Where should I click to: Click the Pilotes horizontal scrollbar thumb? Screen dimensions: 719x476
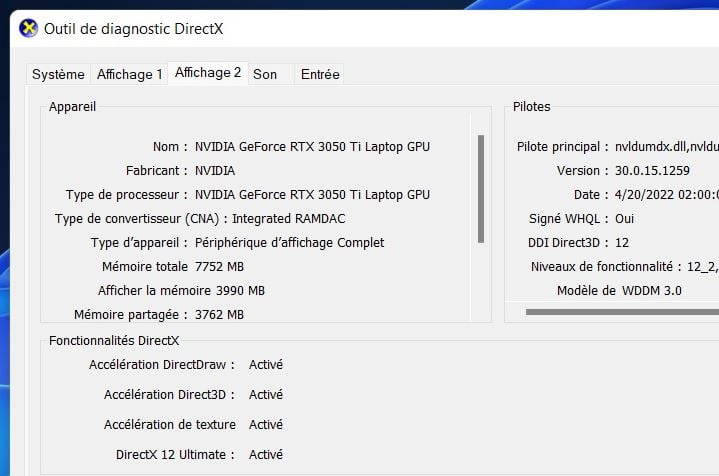point(622,312)
